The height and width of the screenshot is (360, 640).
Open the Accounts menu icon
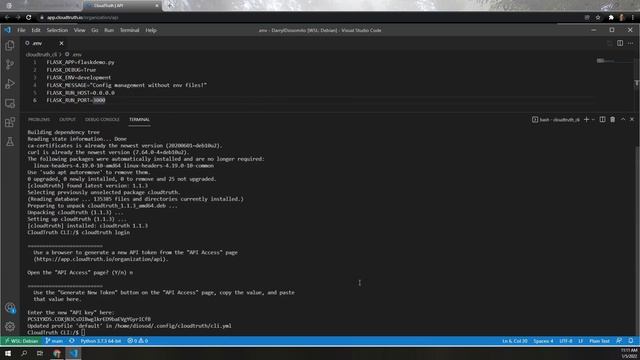10,307
